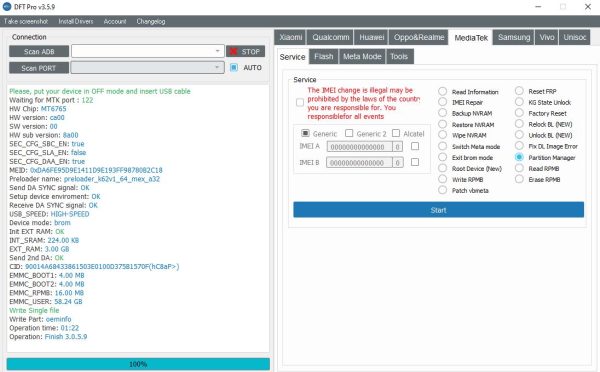Select the Exit brom mode option

(x=442, y=157)
